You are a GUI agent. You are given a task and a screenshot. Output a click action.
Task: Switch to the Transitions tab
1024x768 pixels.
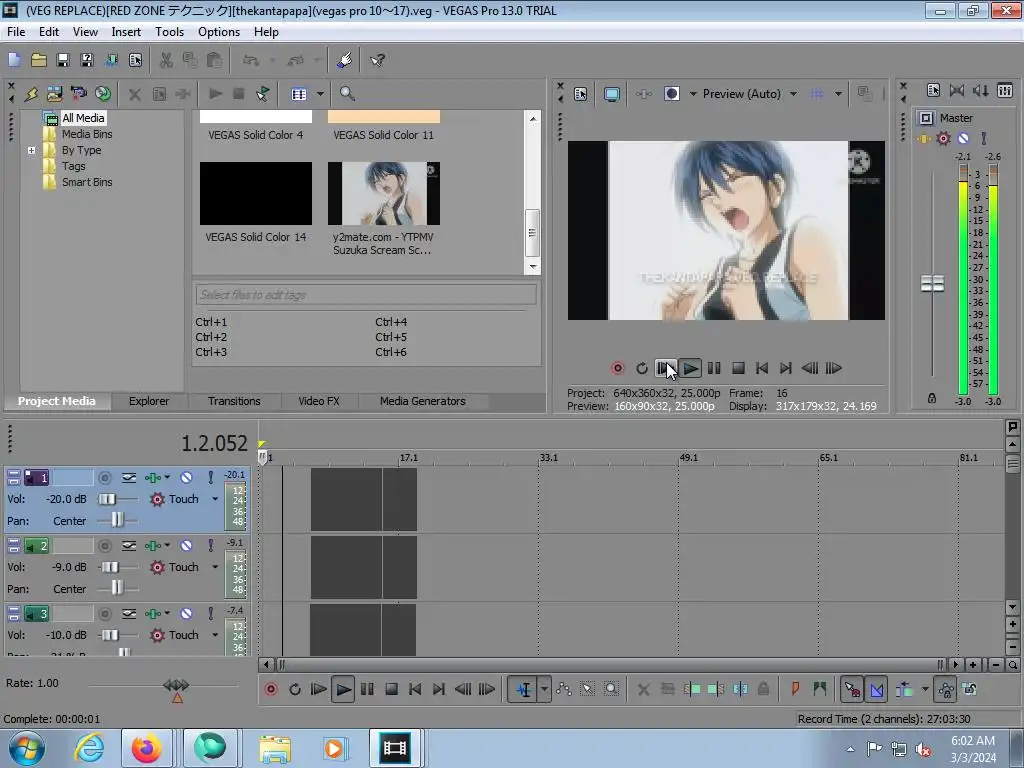[234, 402]
